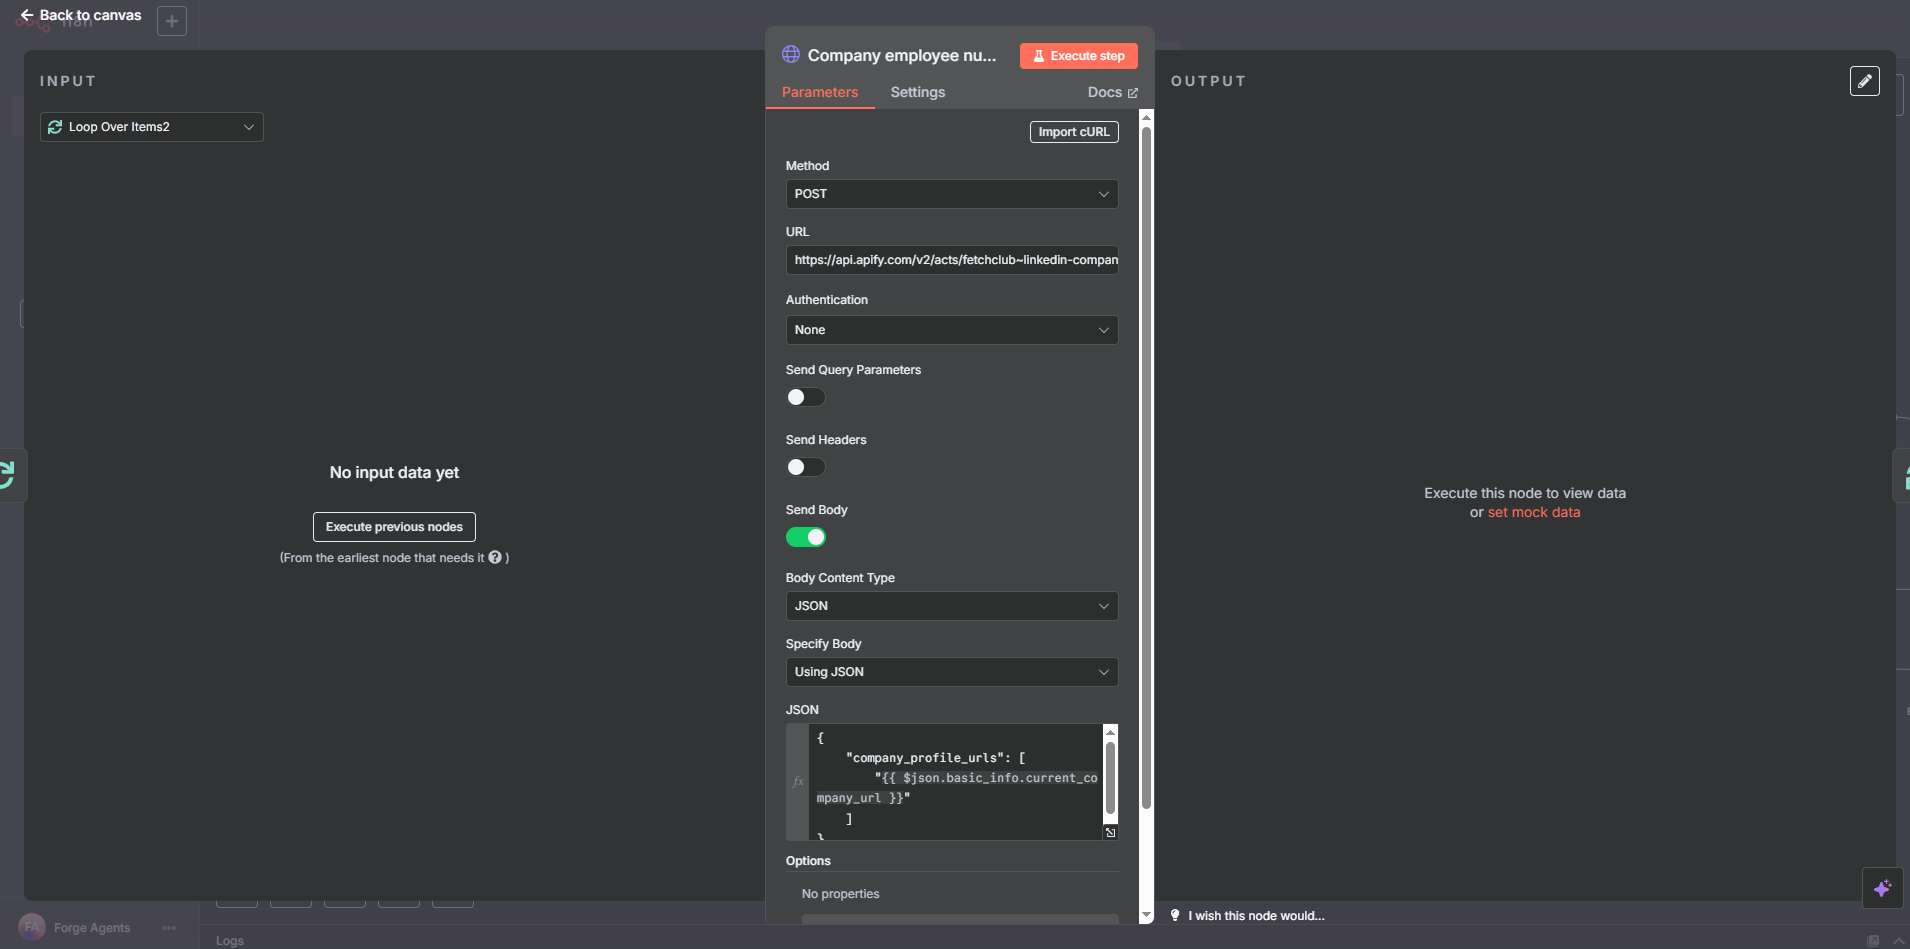Select the Parameters tab
Image resolution: width=1910 pixels, height=949 pixels.
click(819, 92)
